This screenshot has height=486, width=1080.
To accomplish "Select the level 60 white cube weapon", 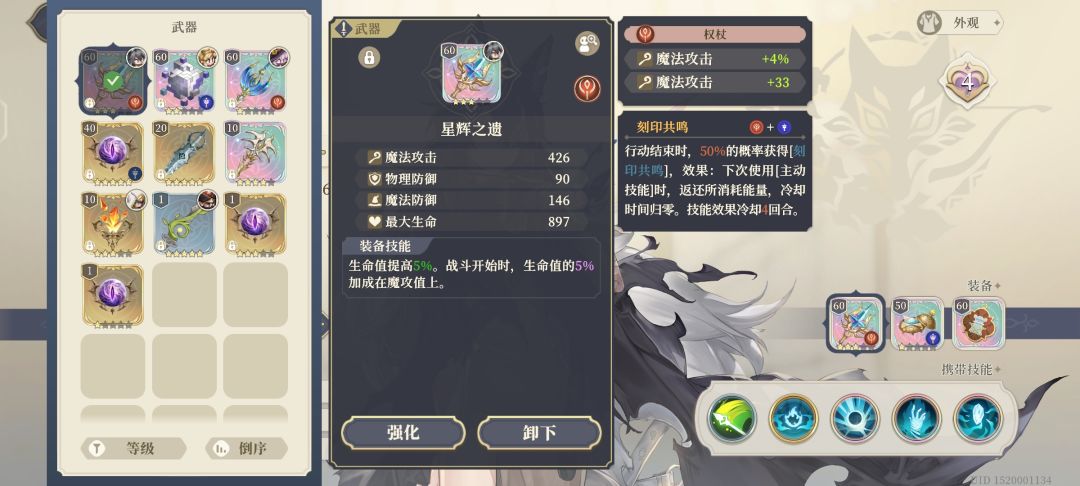I will click(185, 80).
